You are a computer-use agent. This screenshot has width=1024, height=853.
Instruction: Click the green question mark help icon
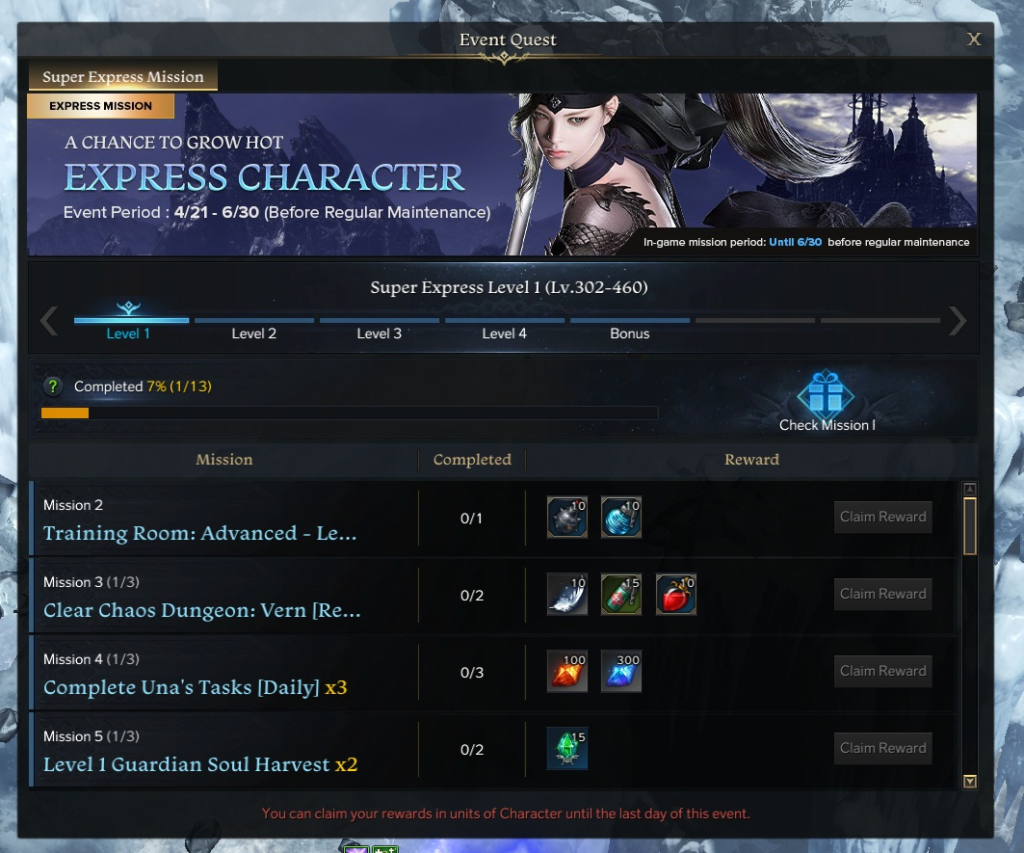[53, 386]
